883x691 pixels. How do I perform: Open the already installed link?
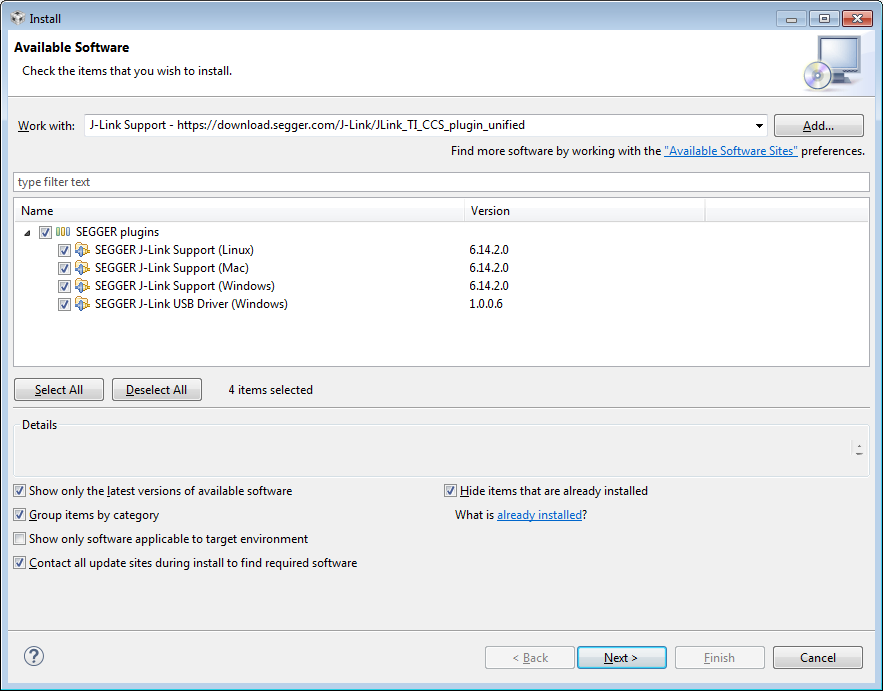pos(539,515)
